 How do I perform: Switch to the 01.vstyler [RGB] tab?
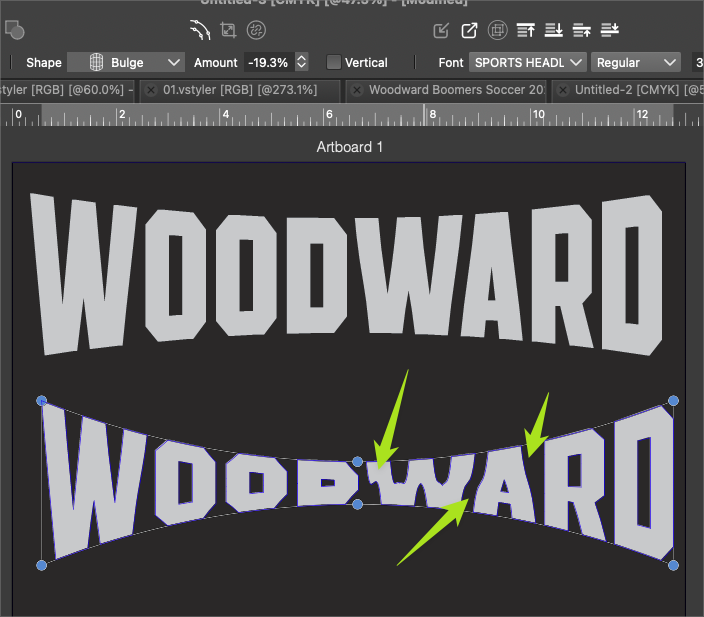click(240, 90)
